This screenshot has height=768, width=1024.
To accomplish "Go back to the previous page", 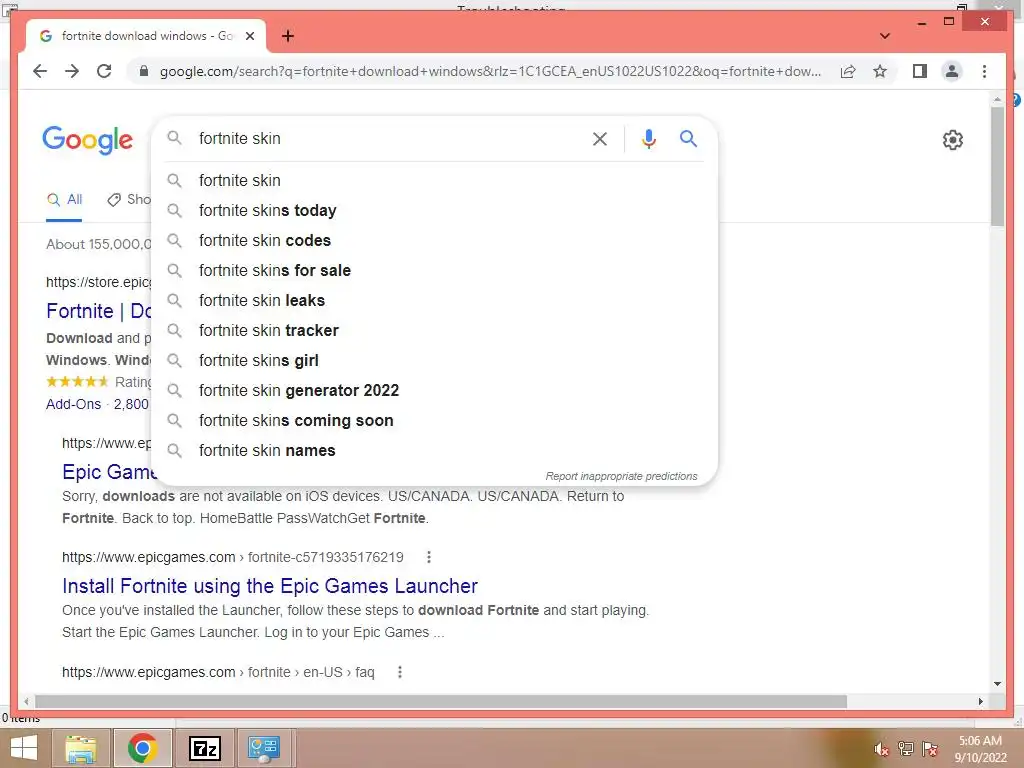I will click(40, 71).
